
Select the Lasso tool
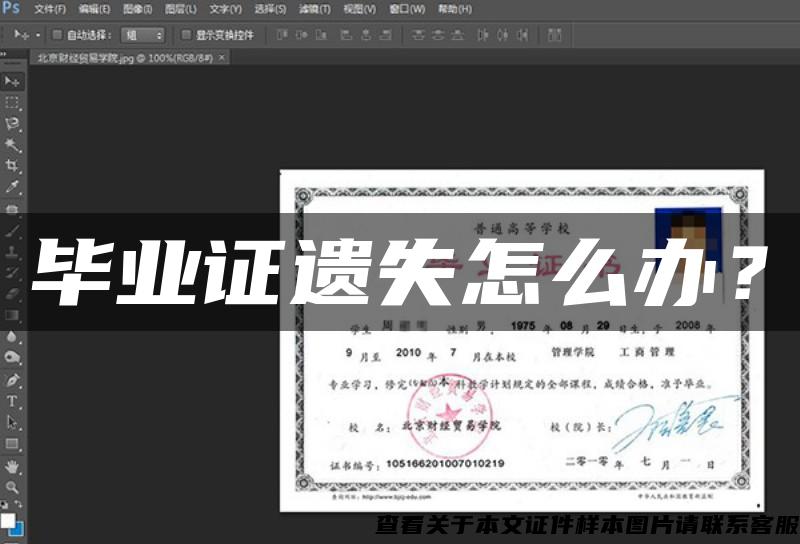coord(12,124)
